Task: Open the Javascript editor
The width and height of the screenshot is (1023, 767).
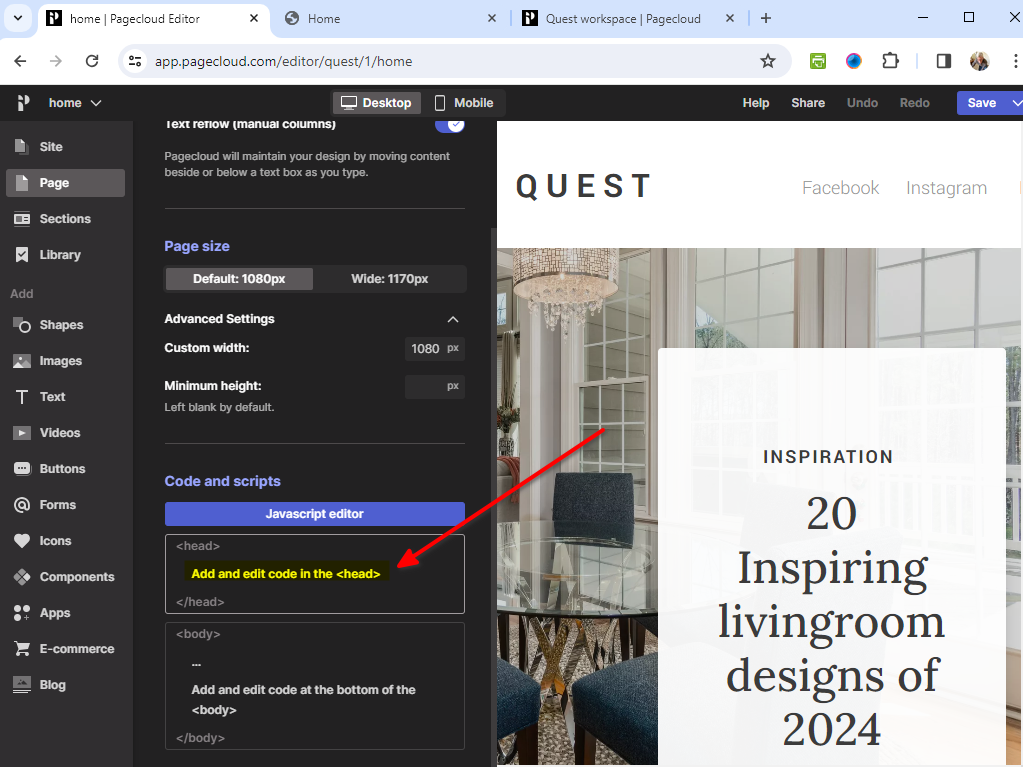Action: click(x=314, y=514)
